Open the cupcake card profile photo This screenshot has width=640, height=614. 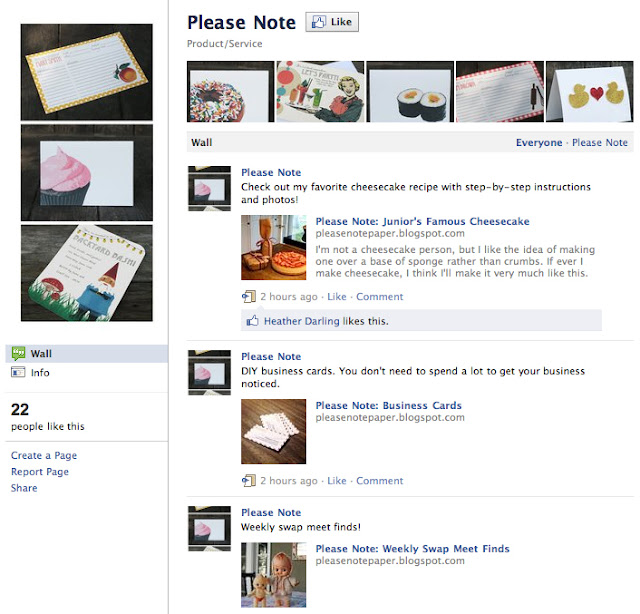point(87,173)
